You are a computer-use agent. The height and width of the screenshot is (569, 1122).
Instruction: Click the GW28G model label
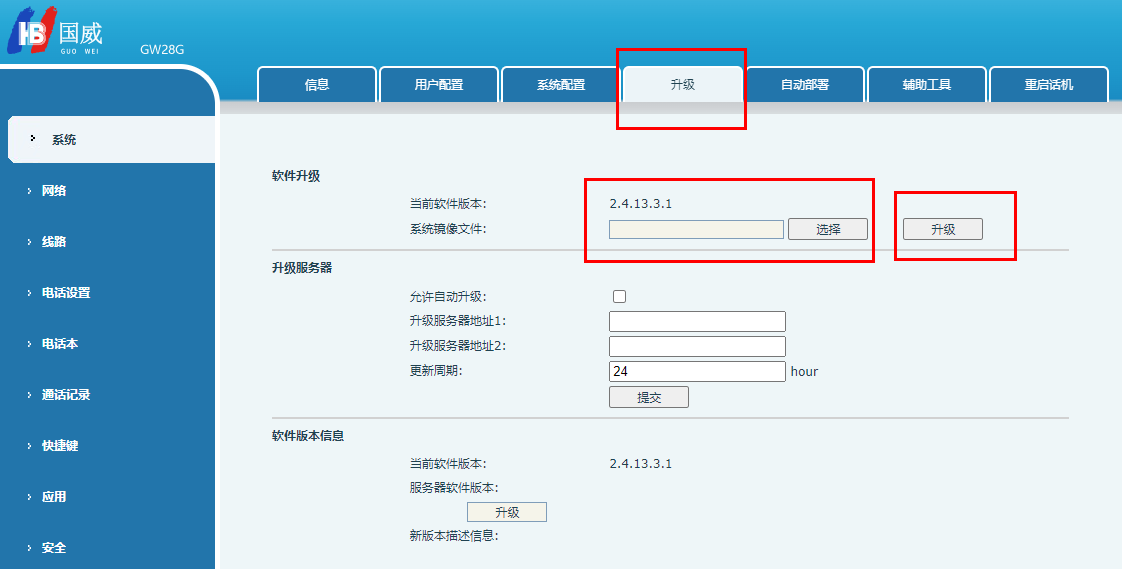point(162,50)
